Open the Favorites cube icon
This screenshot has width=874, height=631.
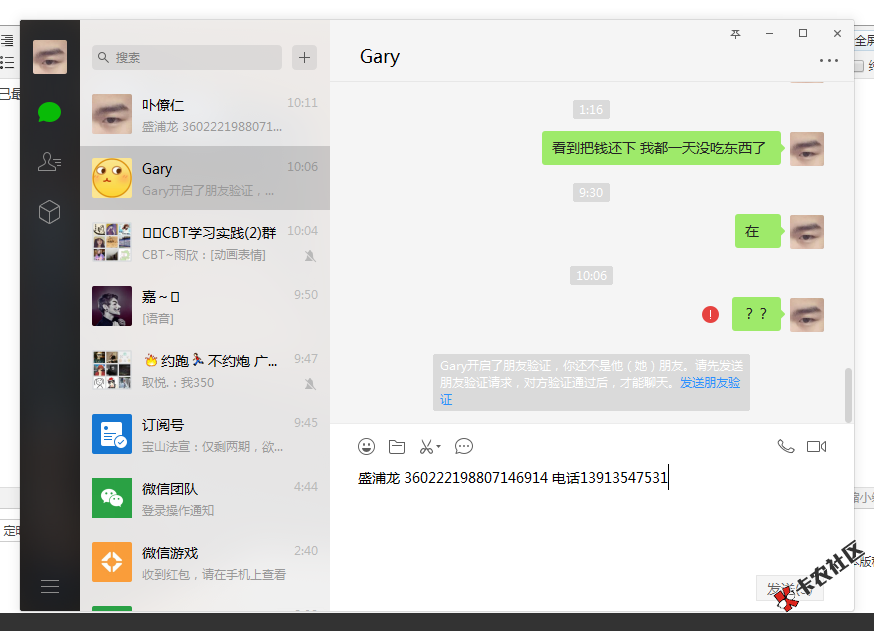pos(49,212)
